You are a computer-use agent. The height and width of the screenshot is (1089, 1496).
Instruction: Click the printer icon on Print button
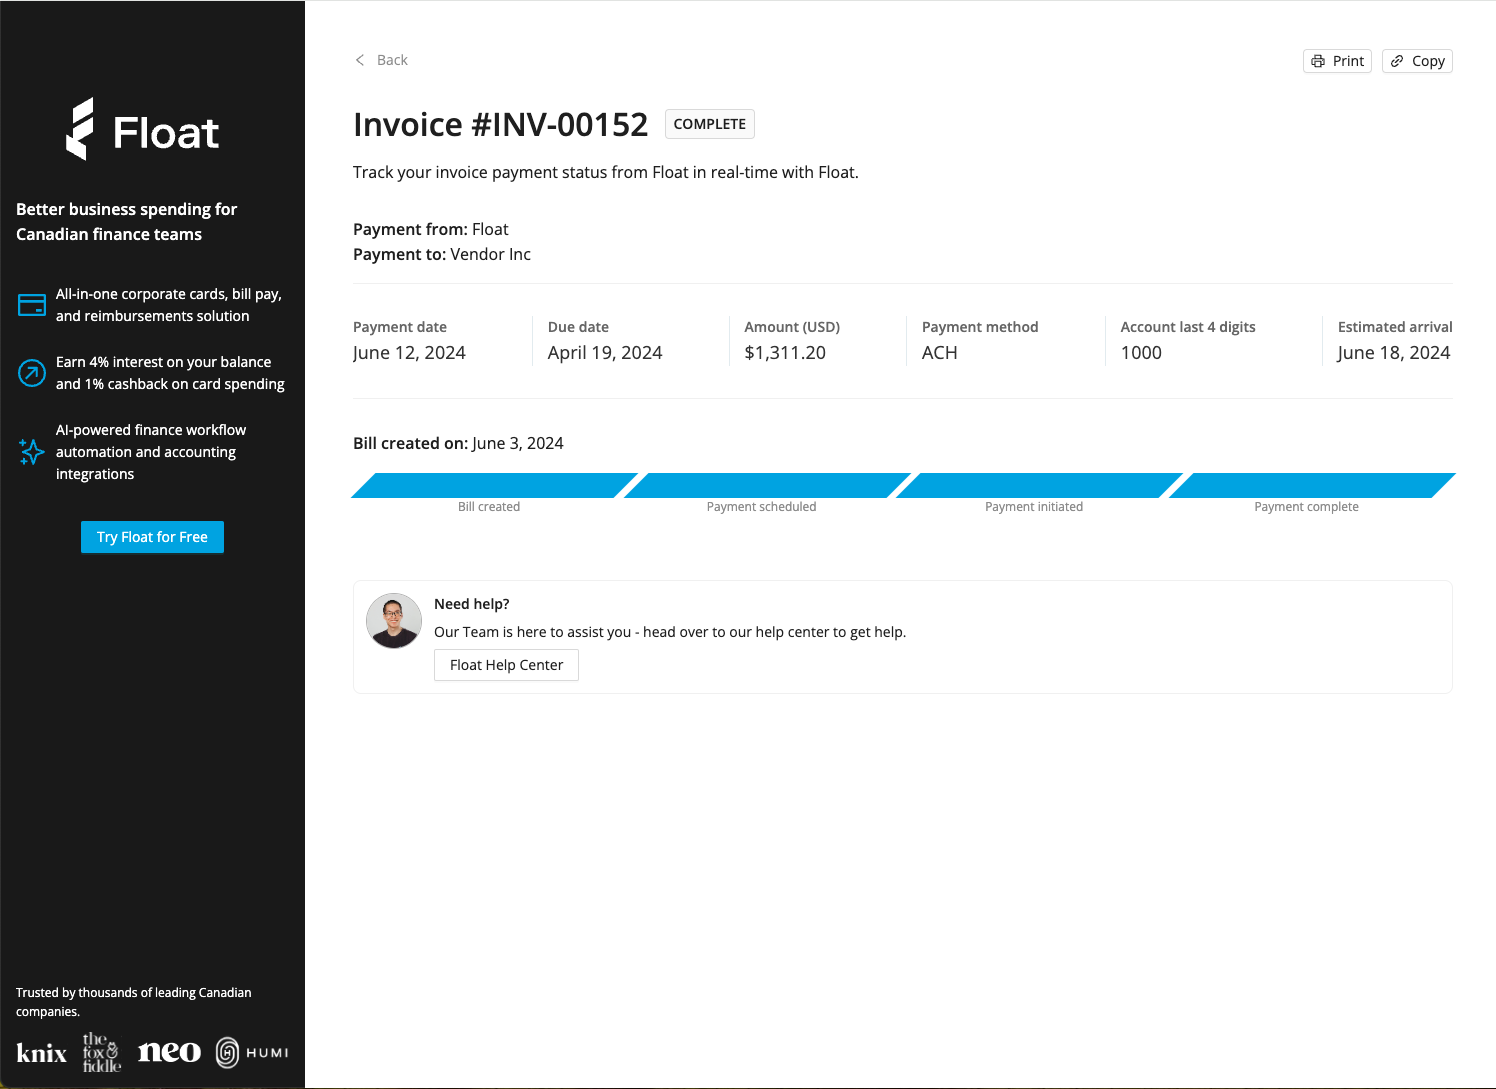tap(1318, 61)
